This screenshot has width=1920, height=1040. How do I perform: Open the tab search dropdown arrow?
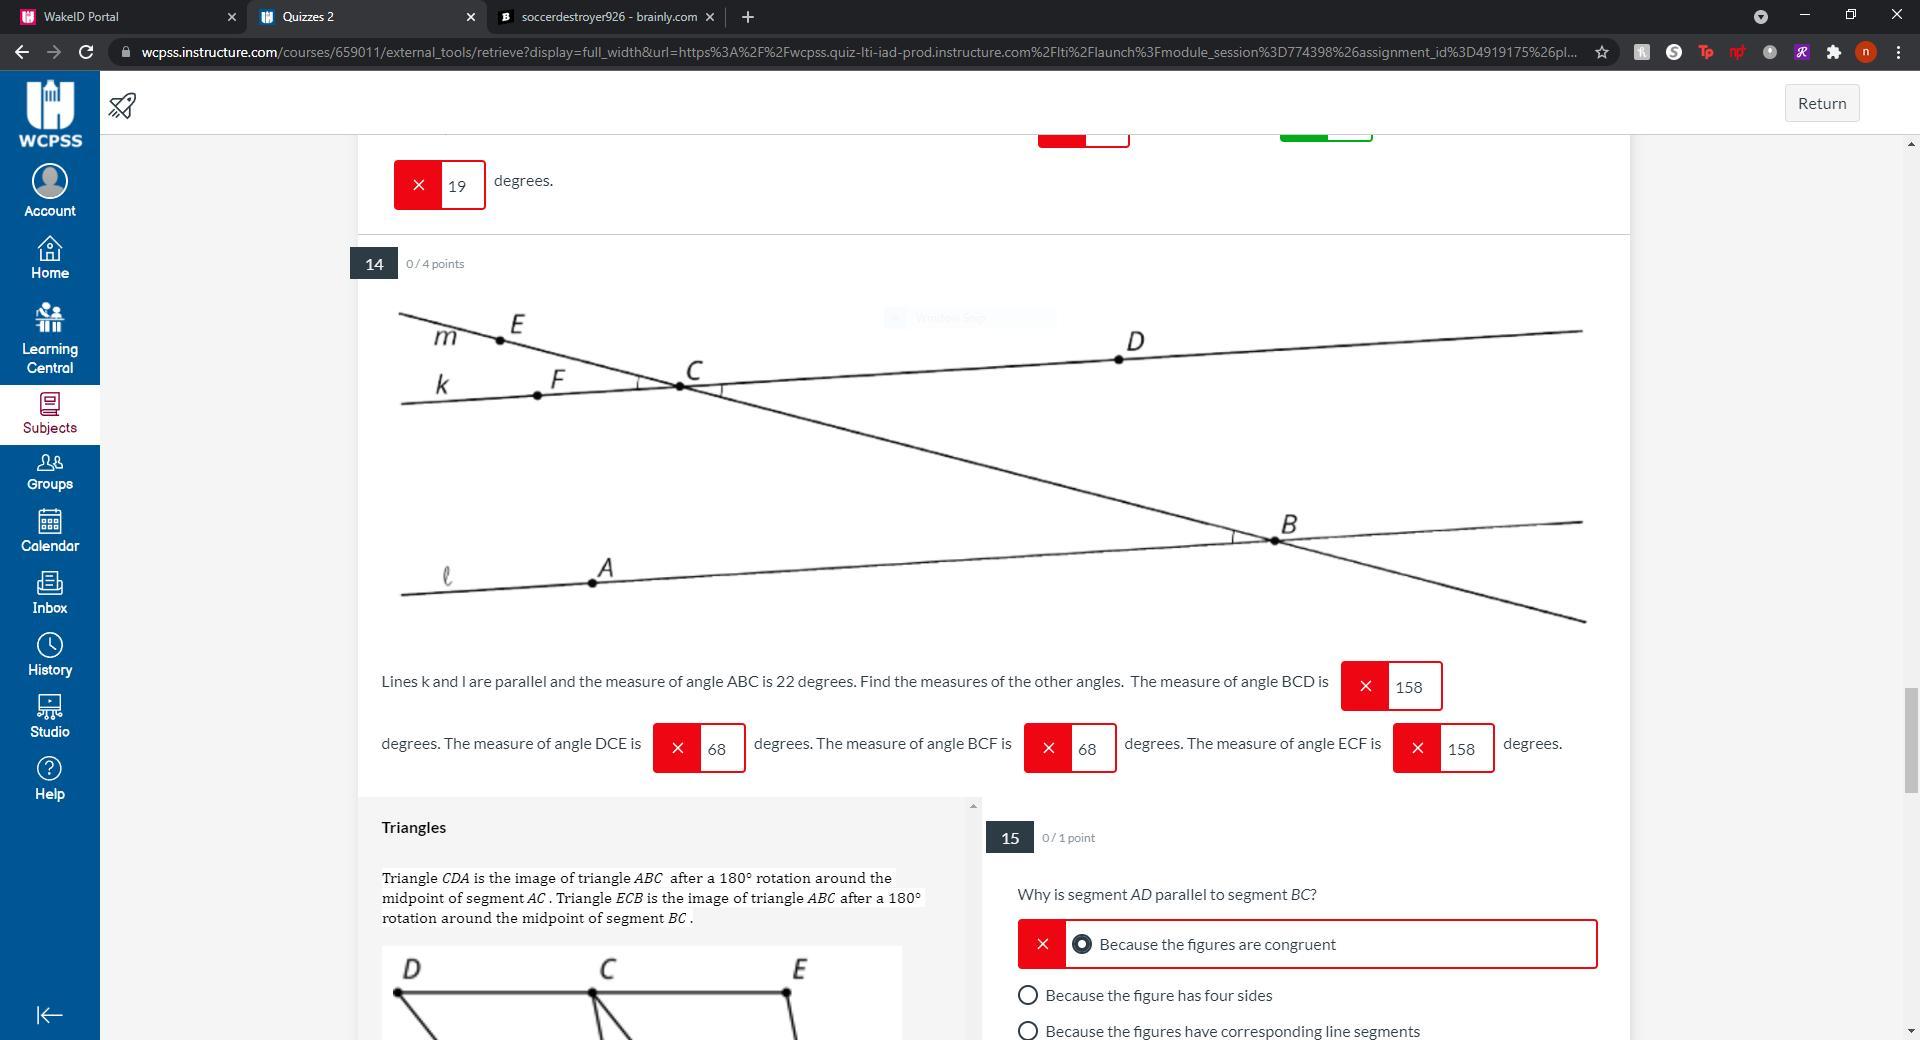[x=1761, y=17]
